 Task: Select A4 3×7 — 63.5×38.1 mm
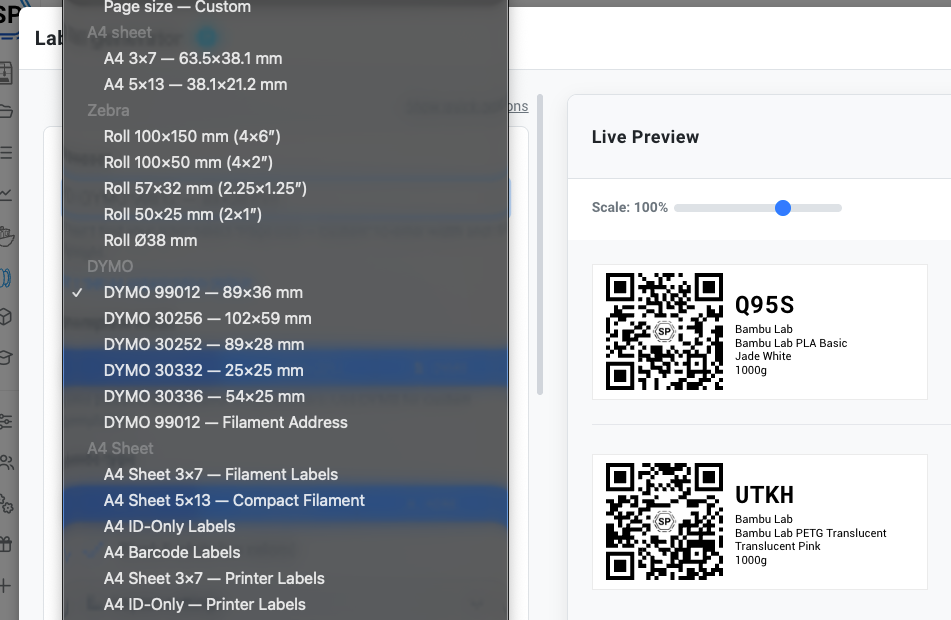(x=285, y=58)
